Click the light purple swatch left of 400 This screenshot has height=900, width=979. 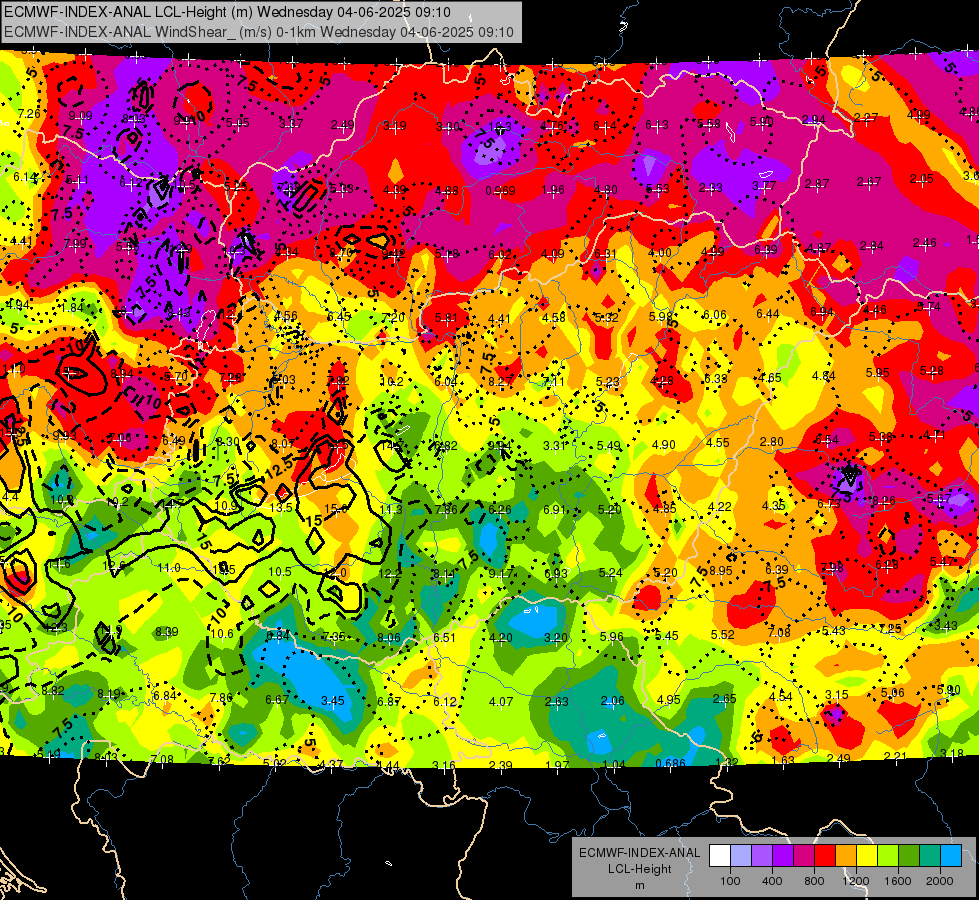(762, 856)
